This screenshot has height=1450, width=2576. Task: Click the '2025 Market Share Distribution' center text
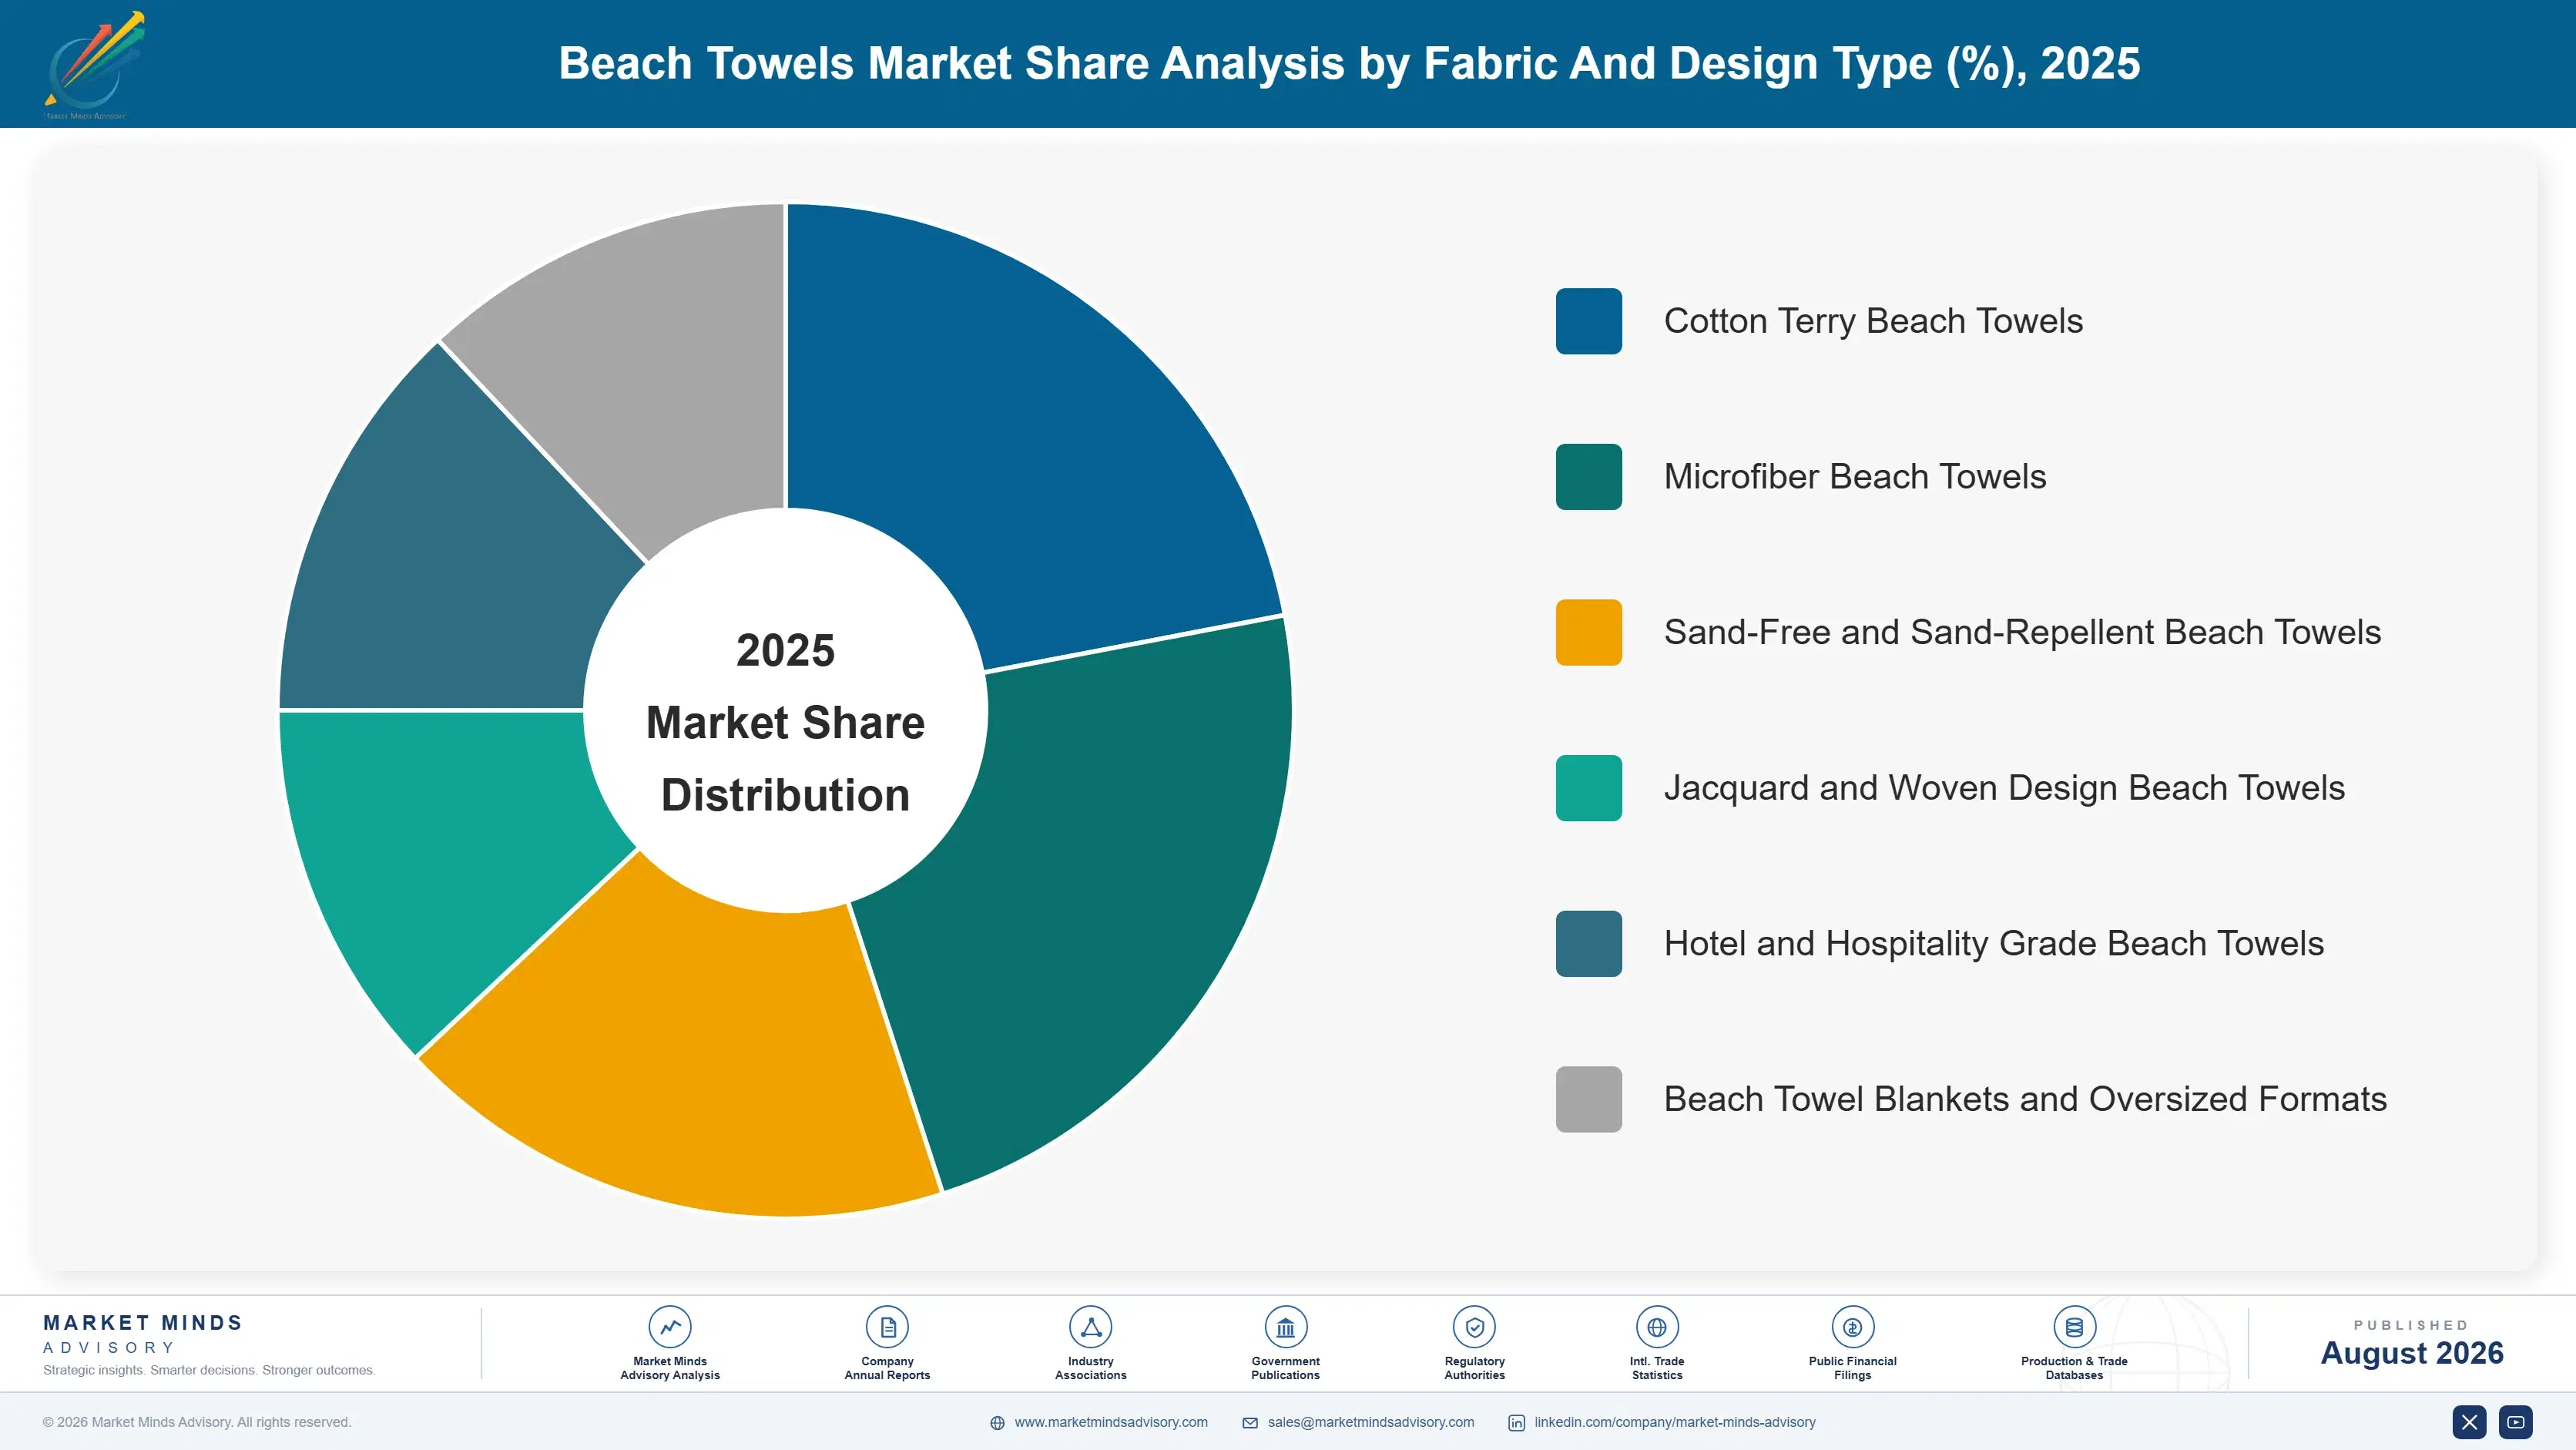(785, 722)
